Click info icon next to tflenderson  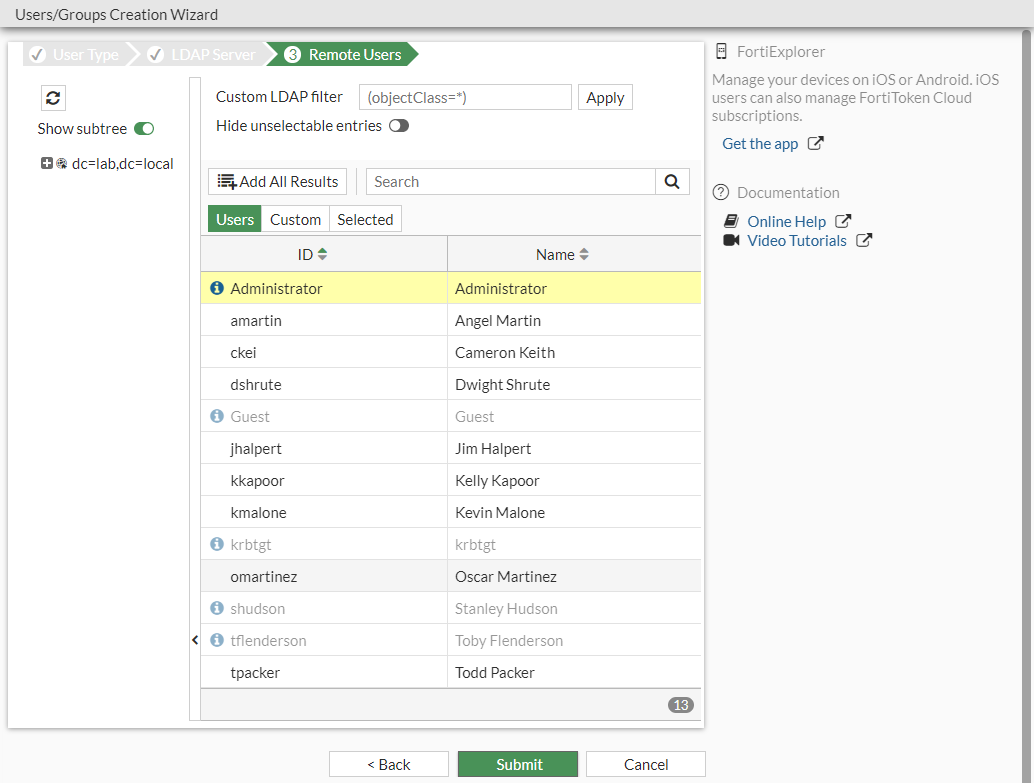217,641
